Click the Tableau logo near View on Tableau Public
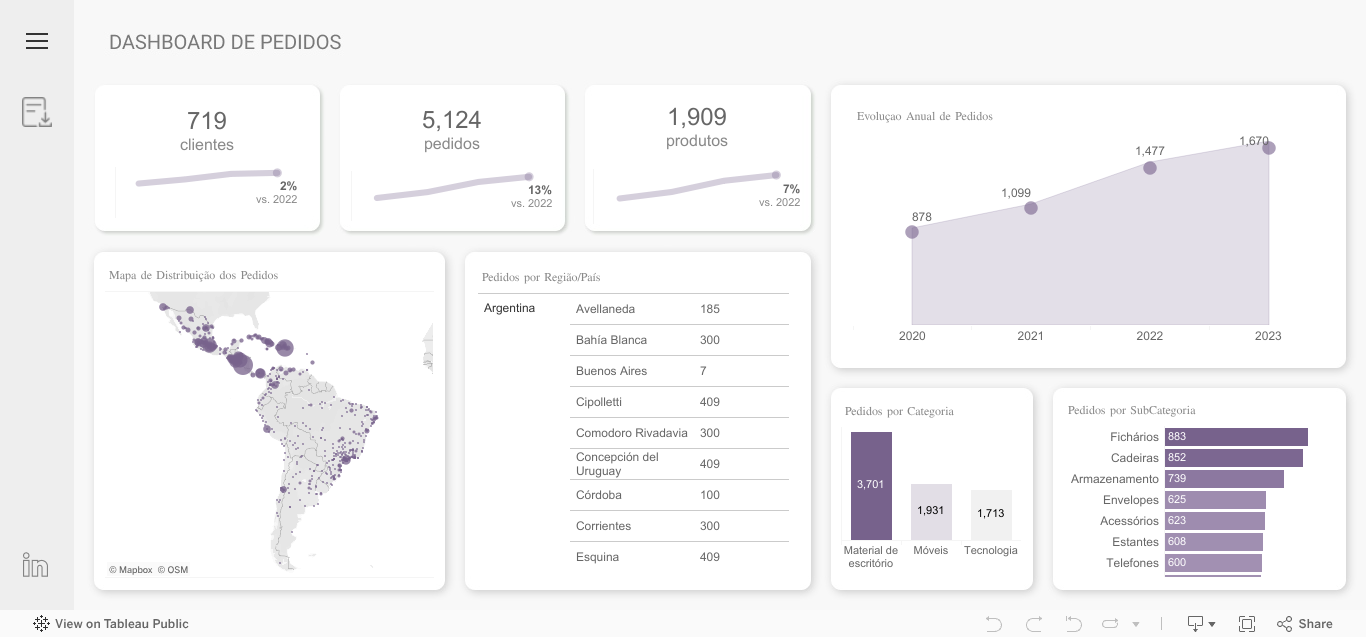Viewport: 1366px width, 637px height. click(41, 624)
